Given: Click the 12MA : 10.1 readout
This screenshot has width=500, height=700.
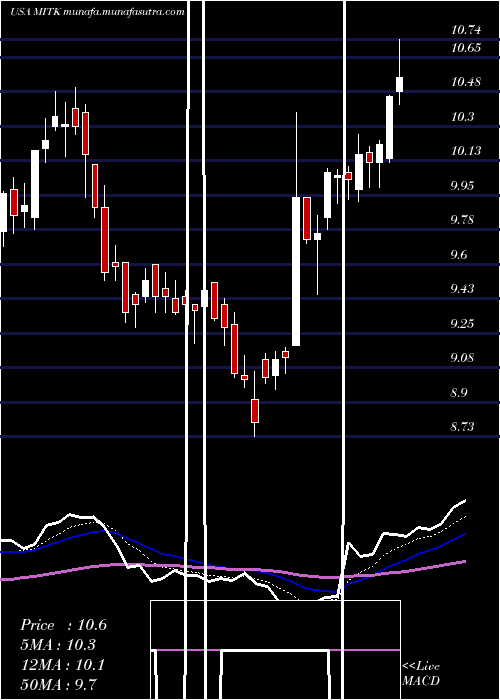Looking at the screenshot, I should pyautogui.click(x=63, y=665).
